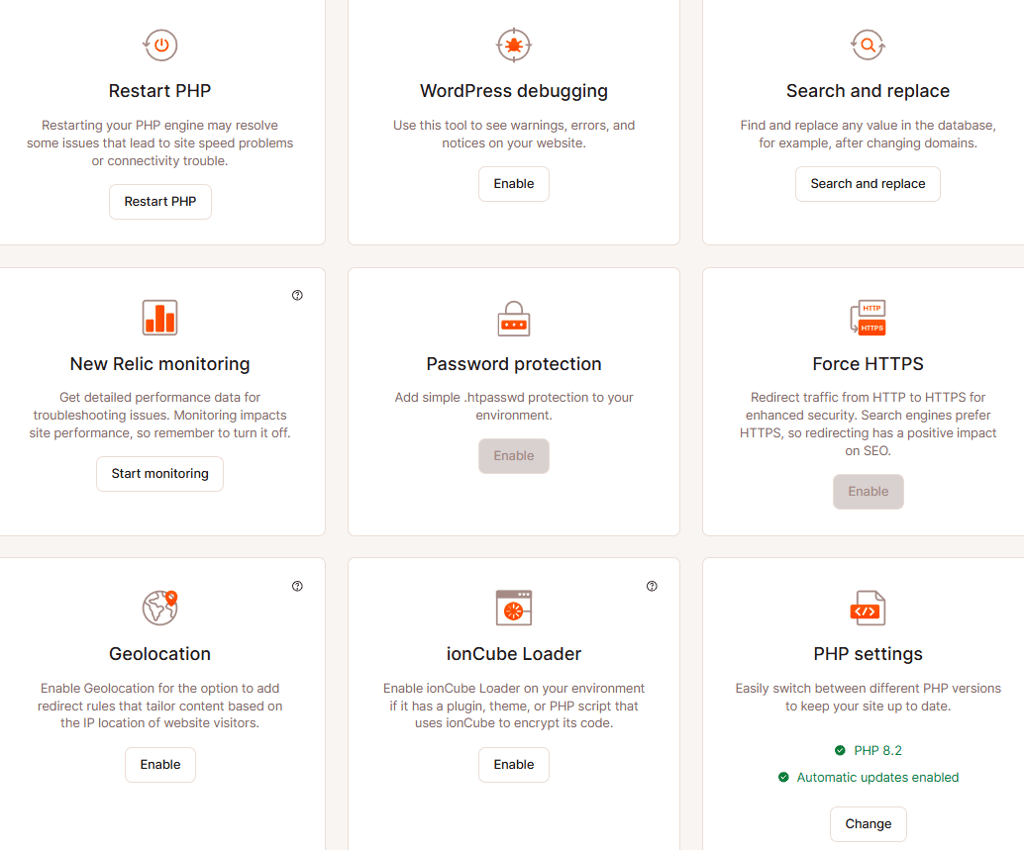Click the Search and replace magnifier icon
This screenshot has width=1024, height=850.
coord(868,45)
